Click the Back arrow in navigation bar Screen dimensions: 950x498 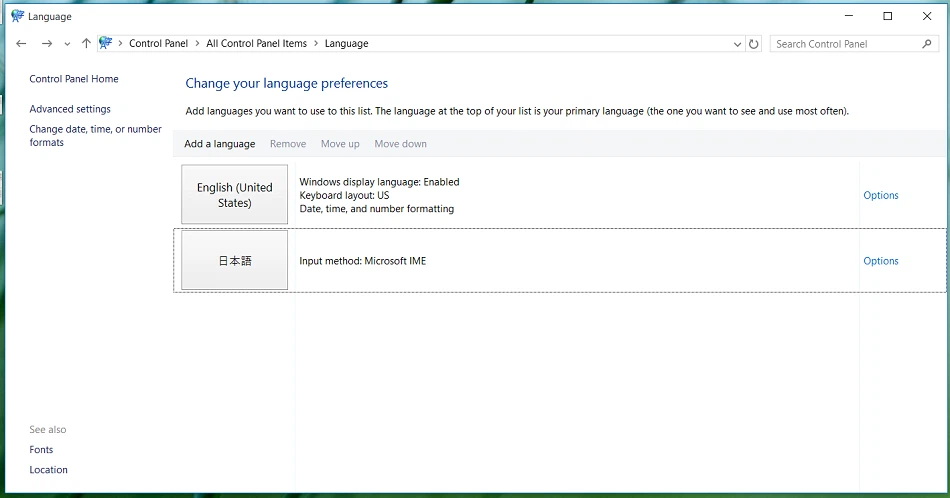tap(22, 44)
